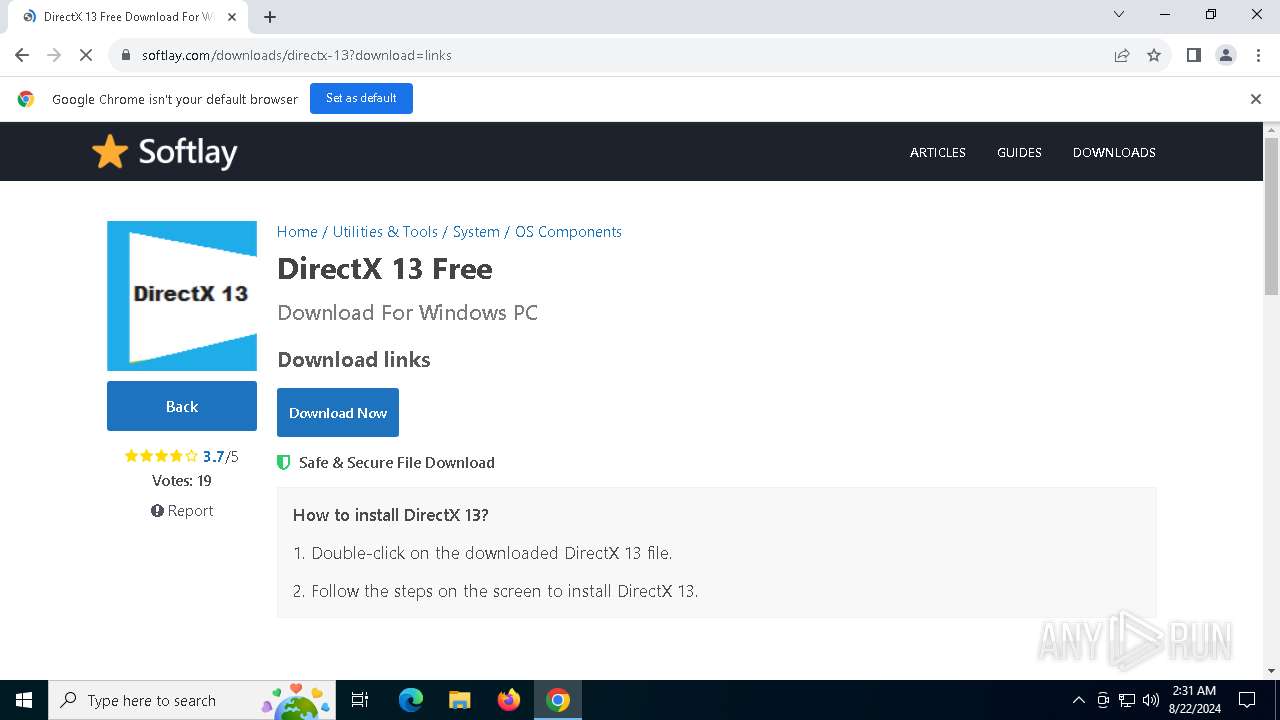Close the DirectX 13 tab
The image size is (1280, 720).
(x=233, y=17)
